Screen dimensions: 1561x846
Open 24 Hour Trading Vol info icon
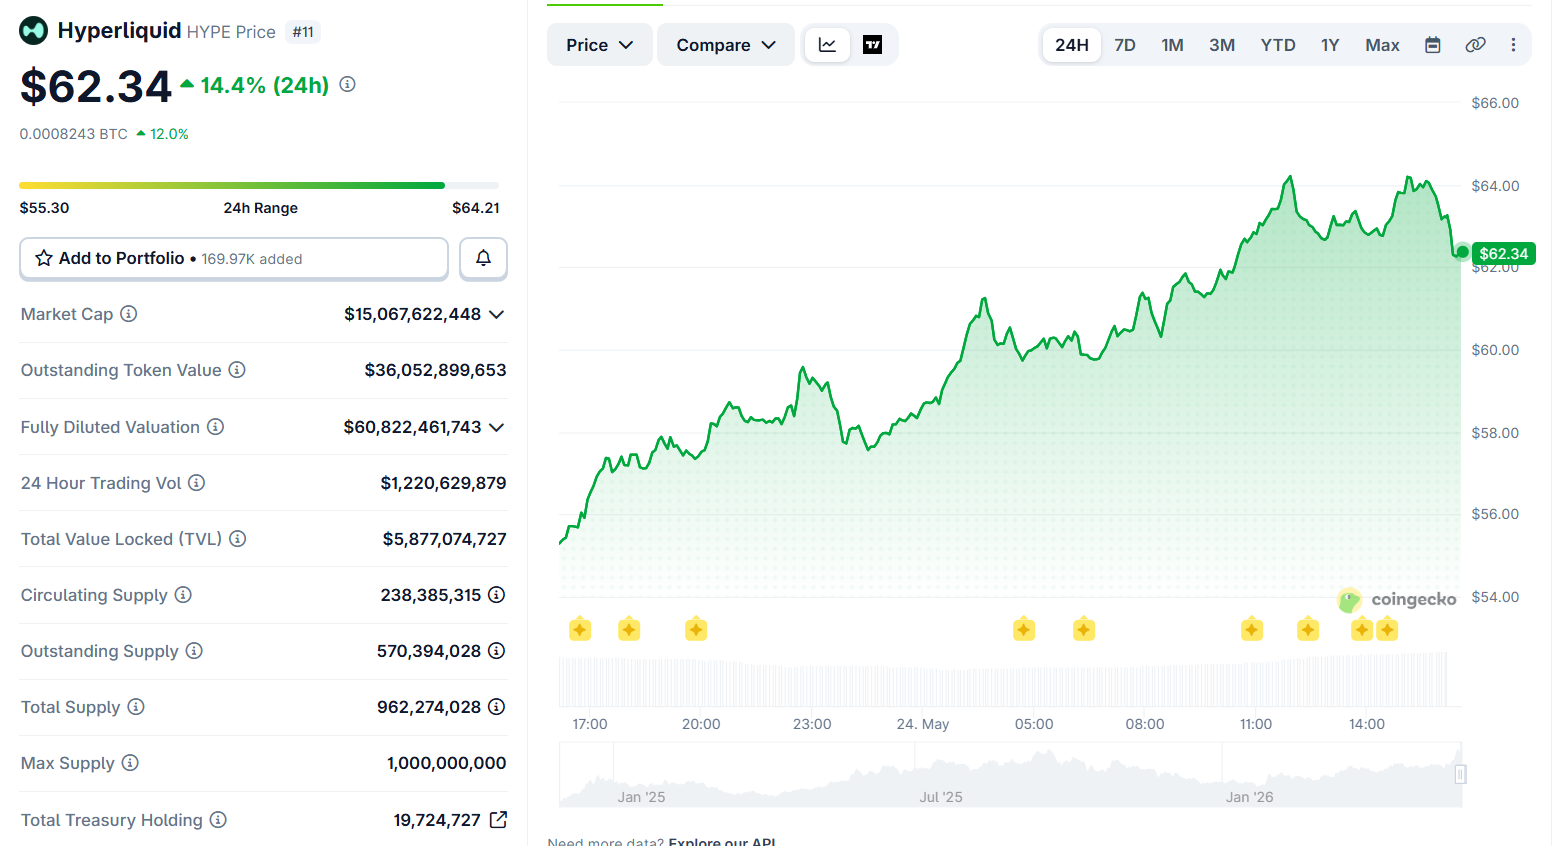(x=197, y=483)
